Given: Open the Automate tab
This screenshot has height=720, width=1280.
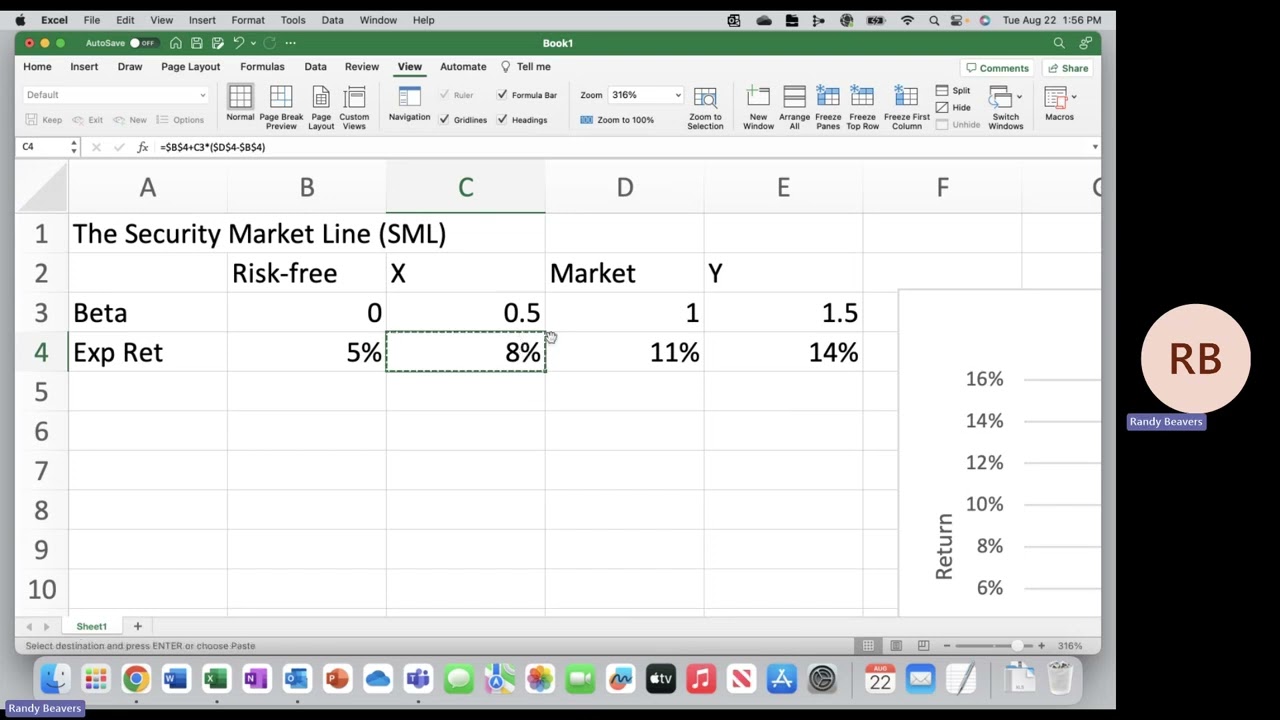Looking at the screenshot, I should tap(463, 67).
